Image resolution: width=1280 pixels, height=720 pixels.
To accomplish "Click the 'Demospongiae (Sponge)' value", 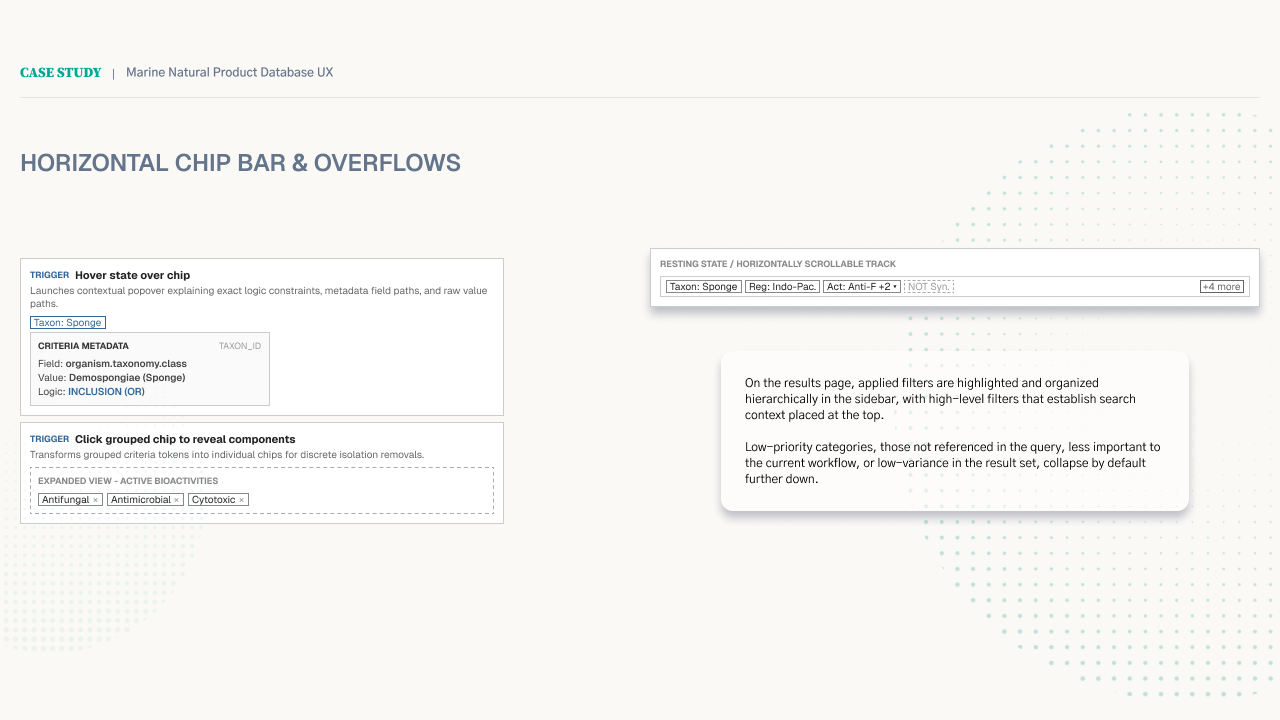I will click(127, 378).
